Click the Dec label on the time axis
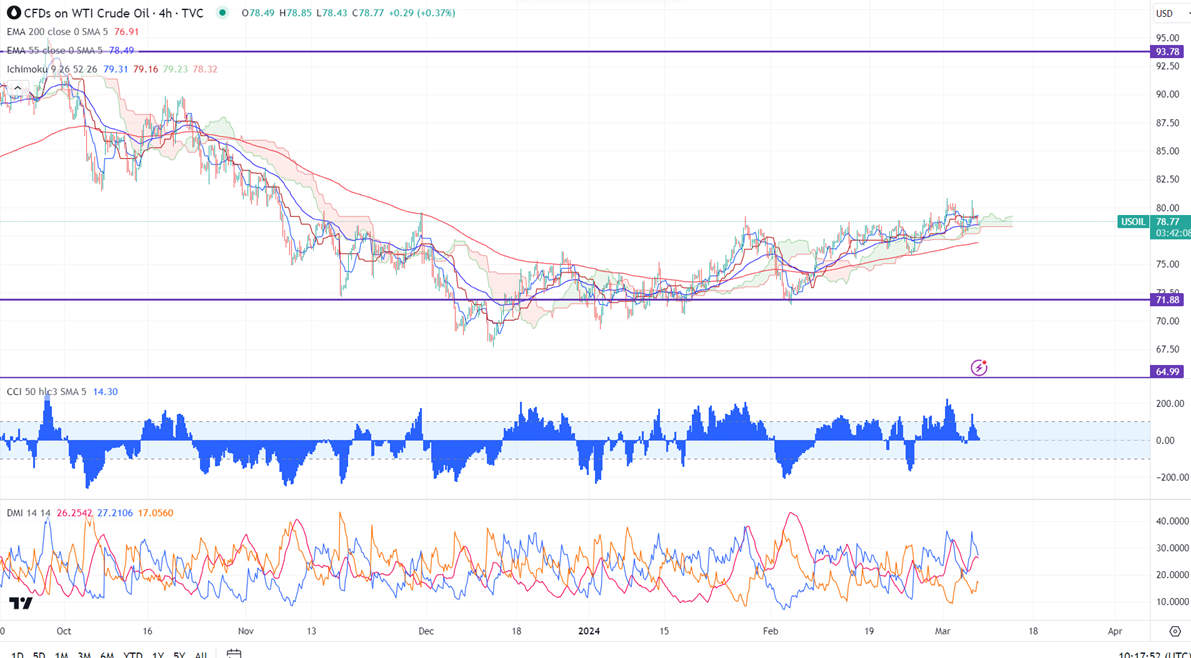This screenshot has width=1191, height=658. tap(425, 631)
